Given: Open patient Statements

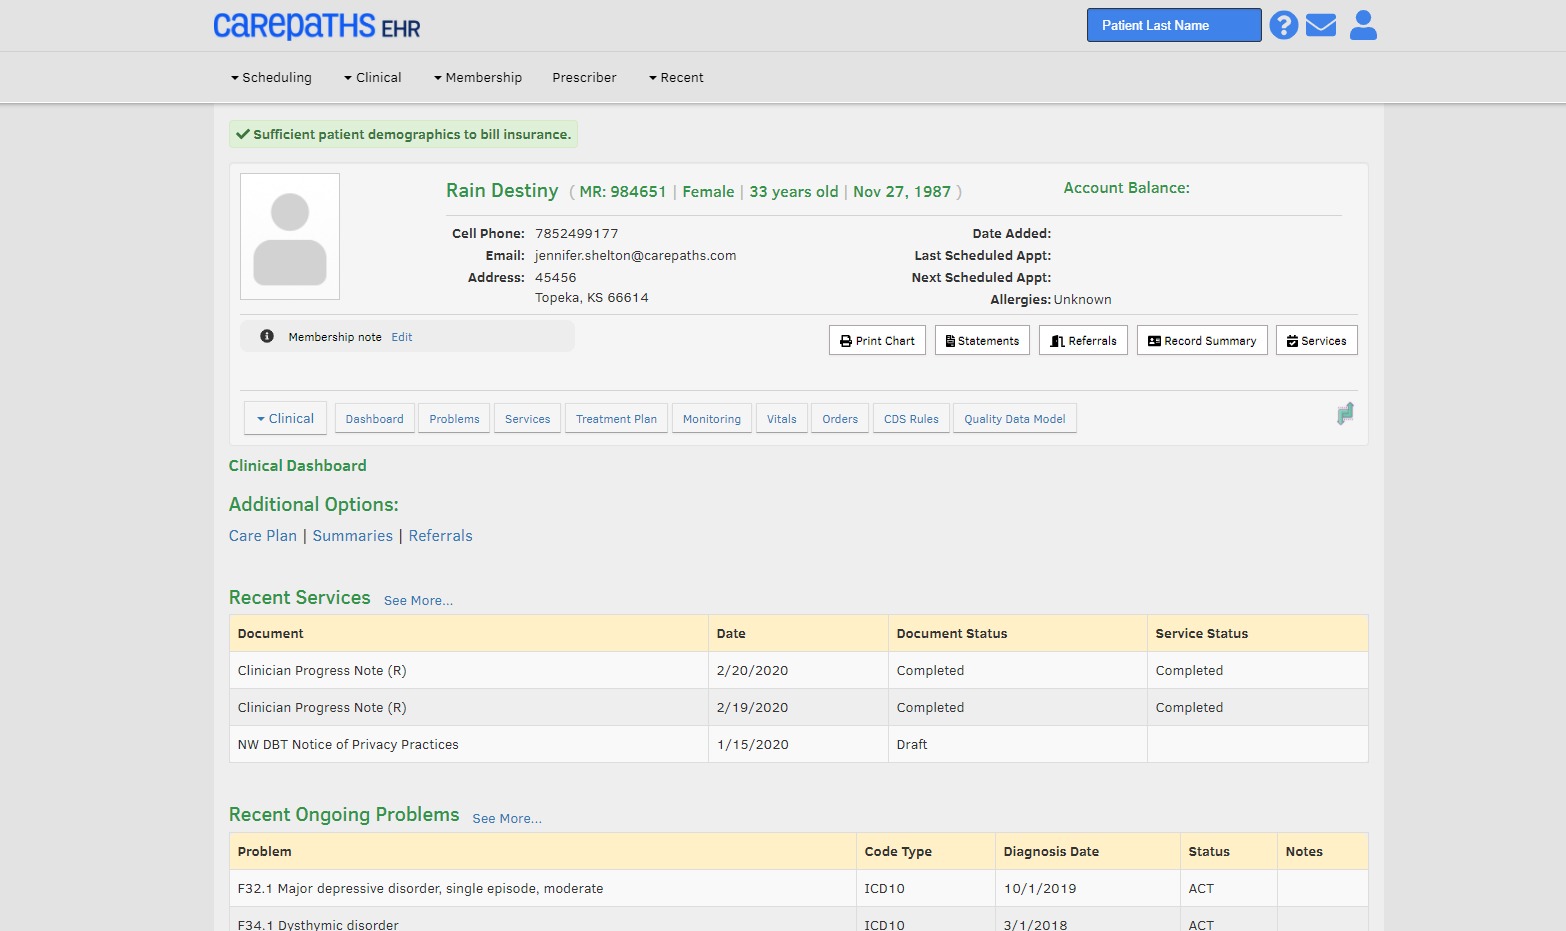Looking at the screenshot, I should coord(981,340).
